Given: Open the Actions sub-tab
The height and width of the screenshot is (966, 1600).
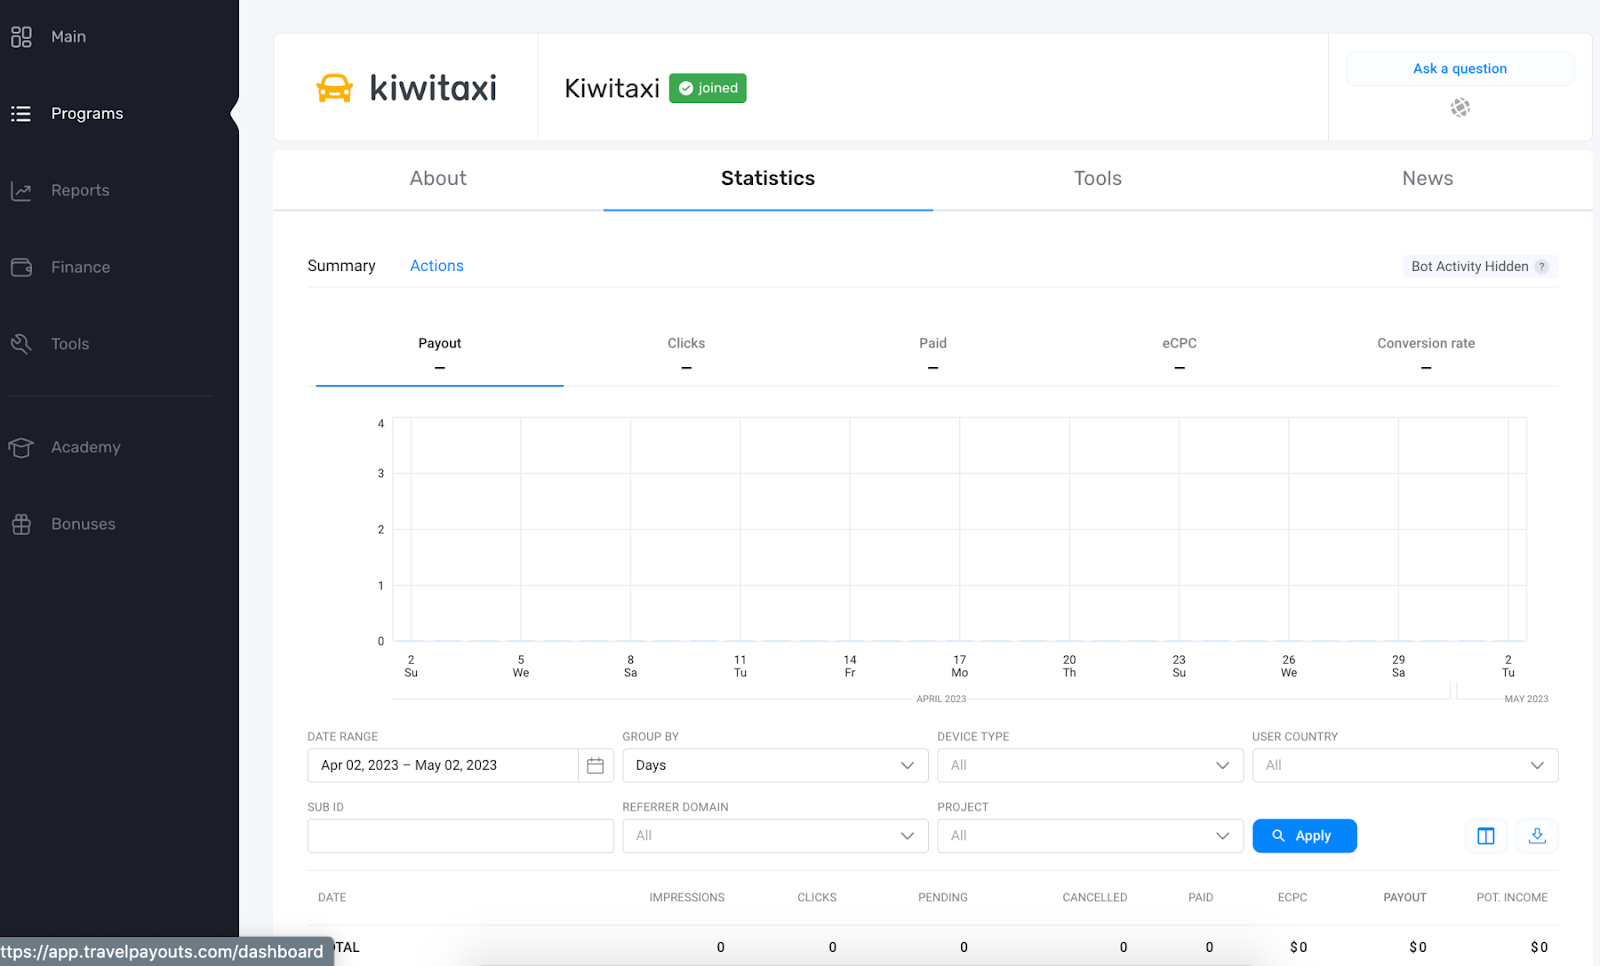Looking at the screenshot, I should tap(437, 266).
